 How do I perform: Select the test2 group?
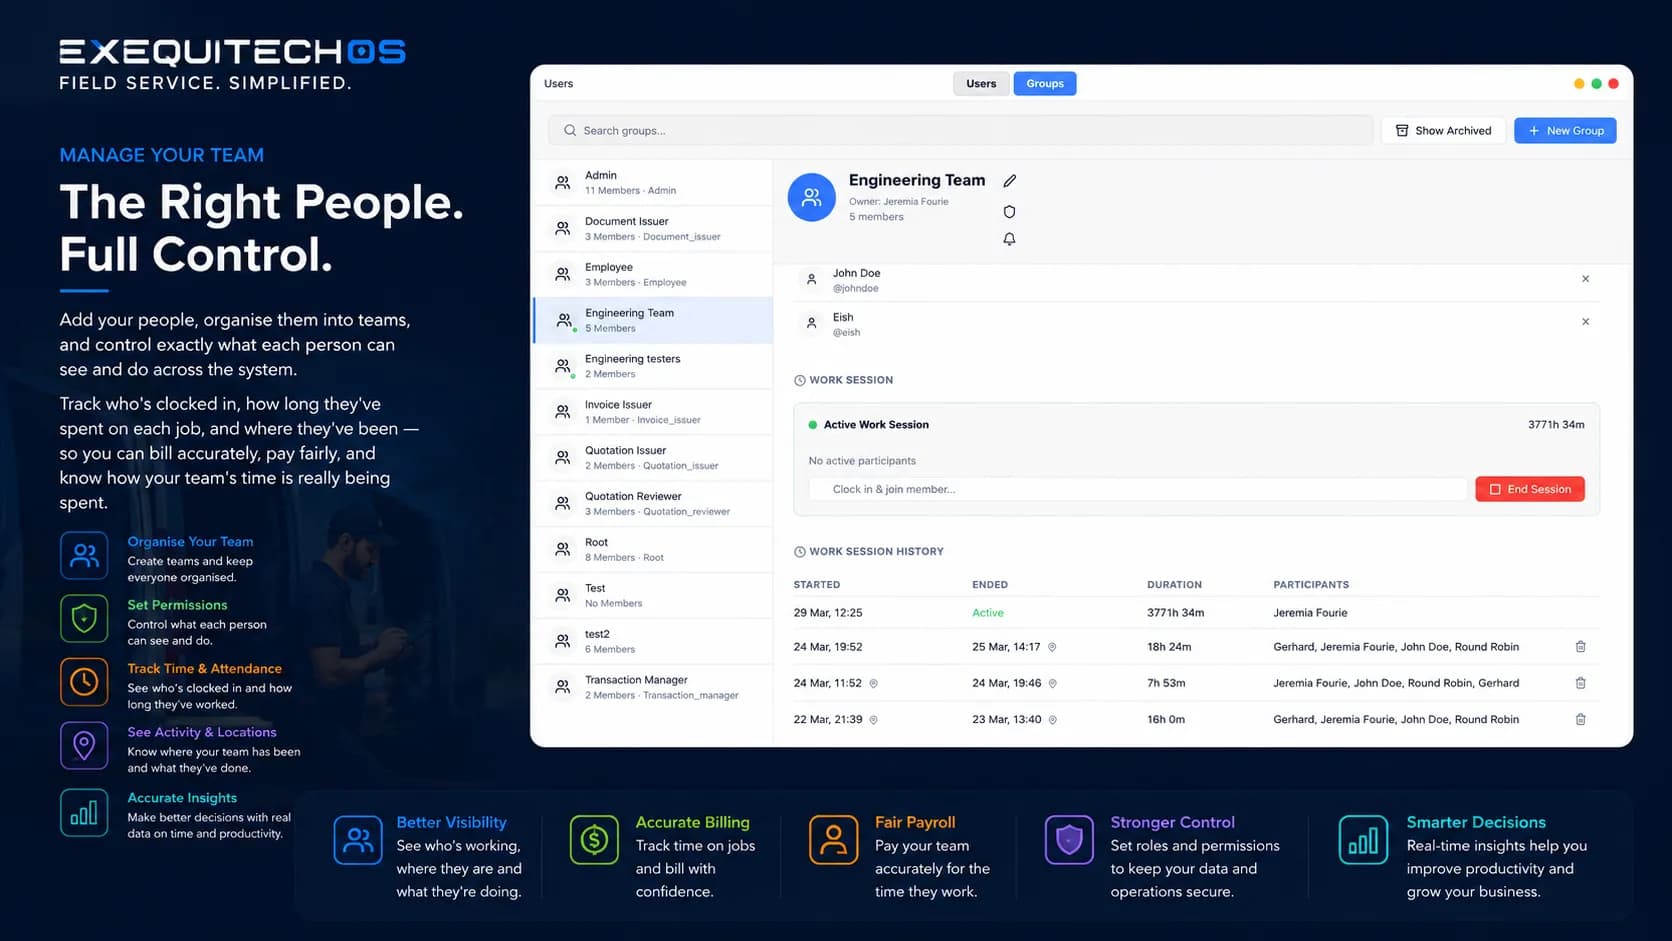pyautogui.click(x=653, y=641)
